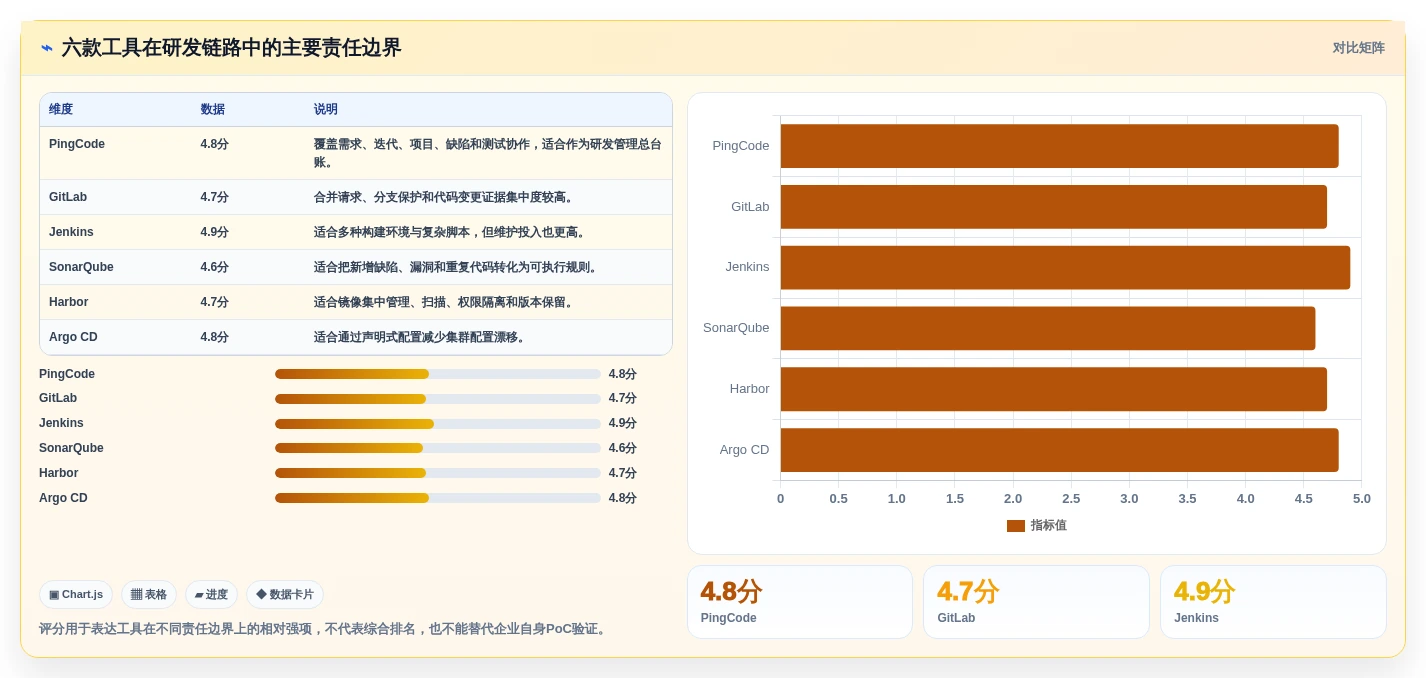Click the SonarQube progress bar
The image size is (1426, 678).
tap(438, 448)
